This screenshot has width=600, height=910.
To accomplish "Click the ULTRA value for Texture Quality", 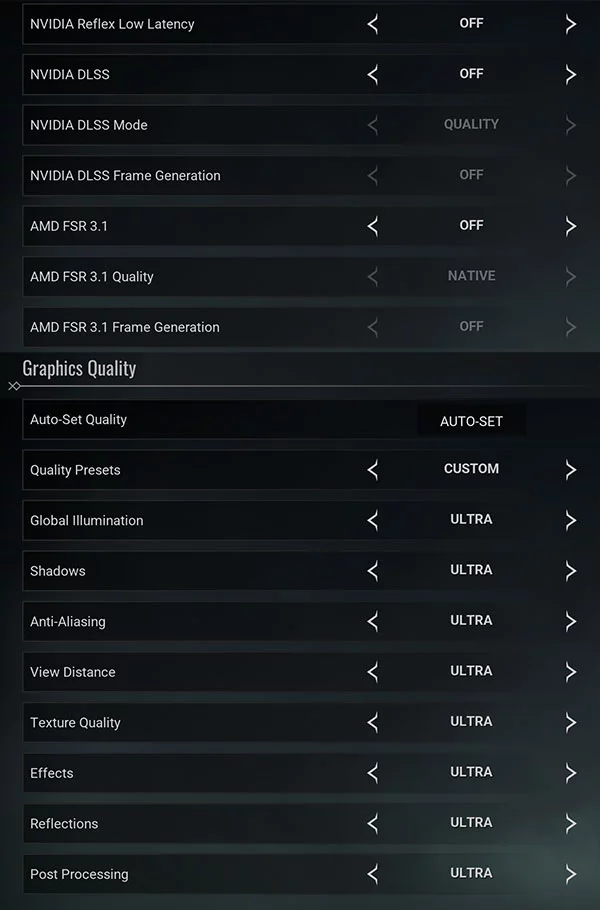I will pos(471,722).
